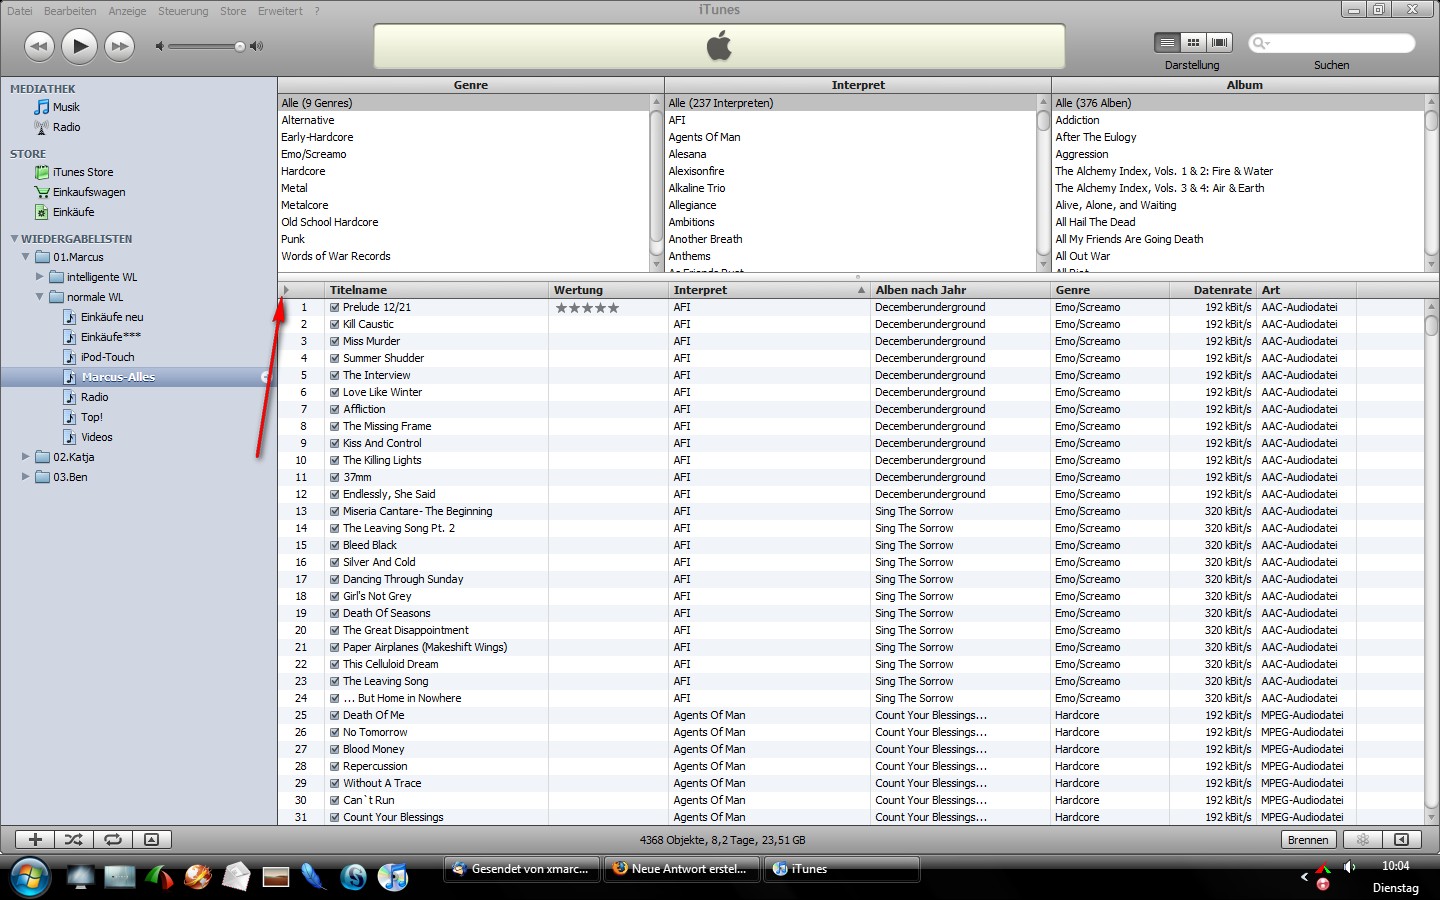
Task: Click the system tray volume icon
Action: click(1349, 867)
